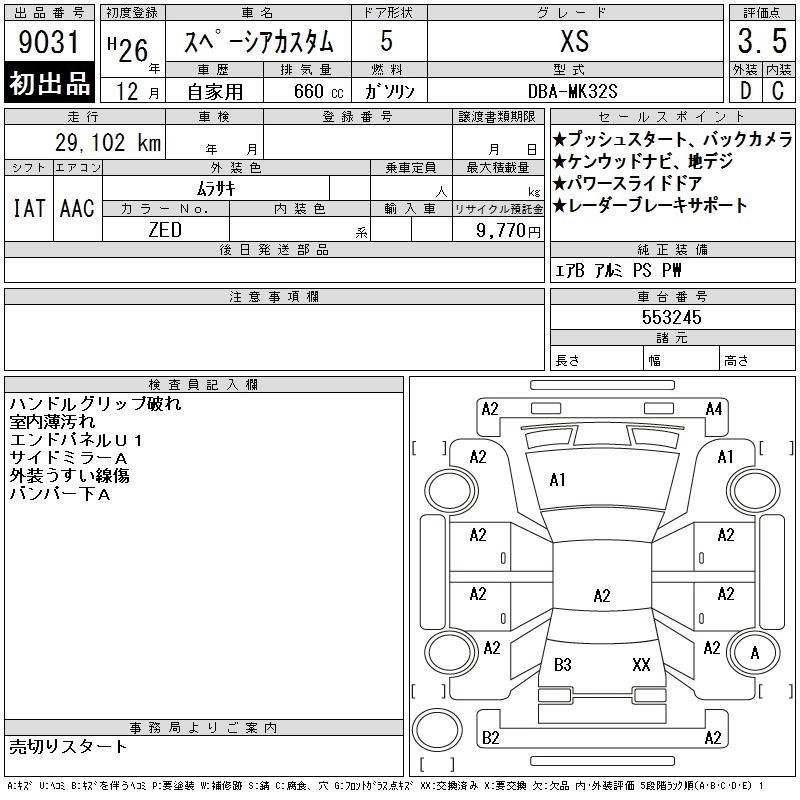Click spare tire circle below diagram
The width and height of the screenshot is (800, 800).
[x=437, y=730]
